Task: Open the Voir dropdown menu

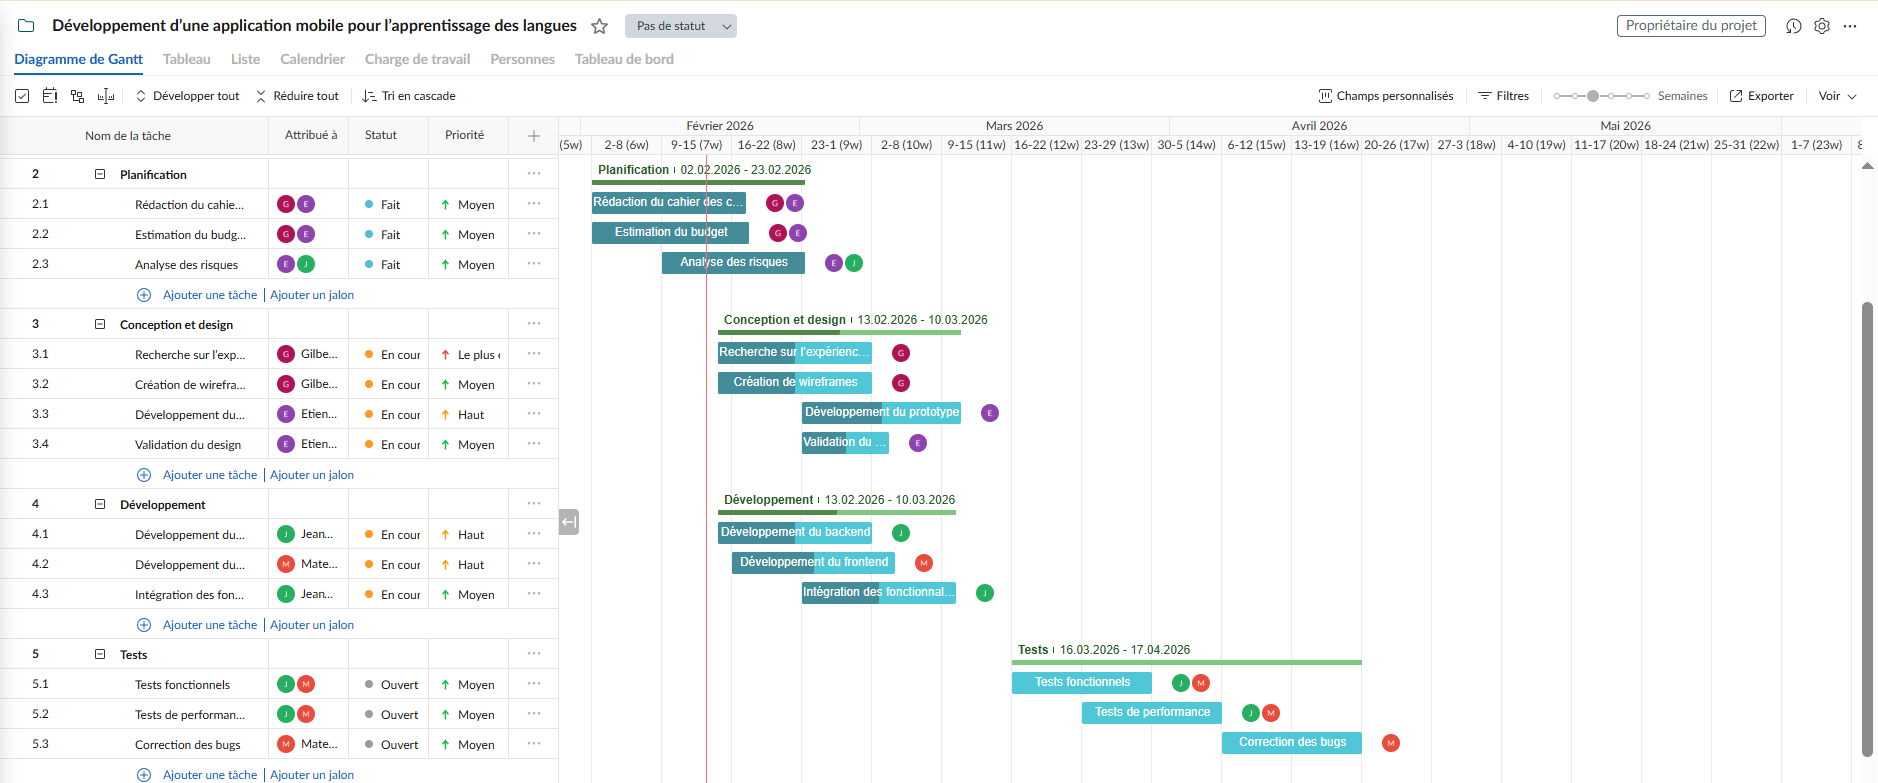Action: pyautogui.click(x=1837, y=96)
